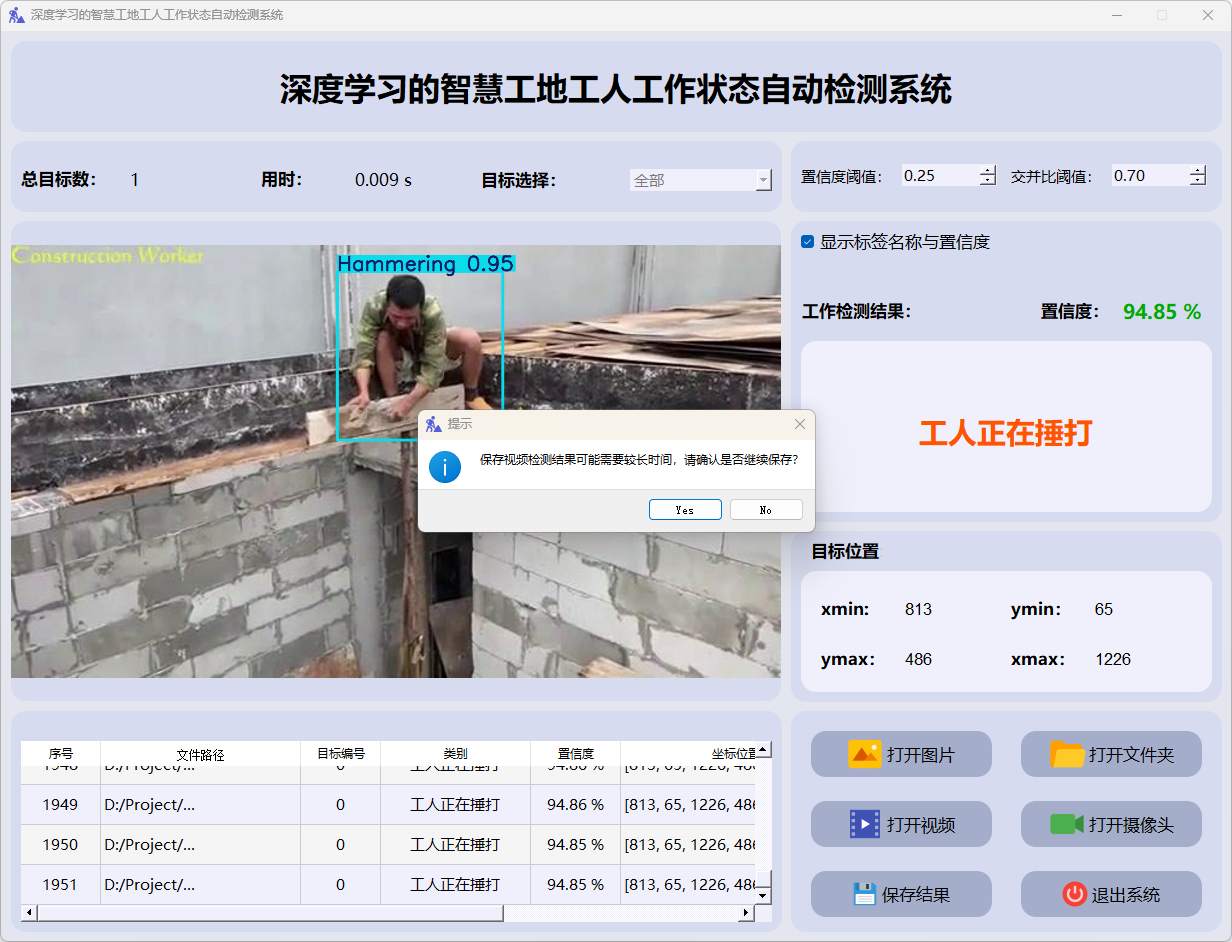Click the 置信度阈值 input field
Viewport: 1232px width, 942px height.
coord(938,176)
